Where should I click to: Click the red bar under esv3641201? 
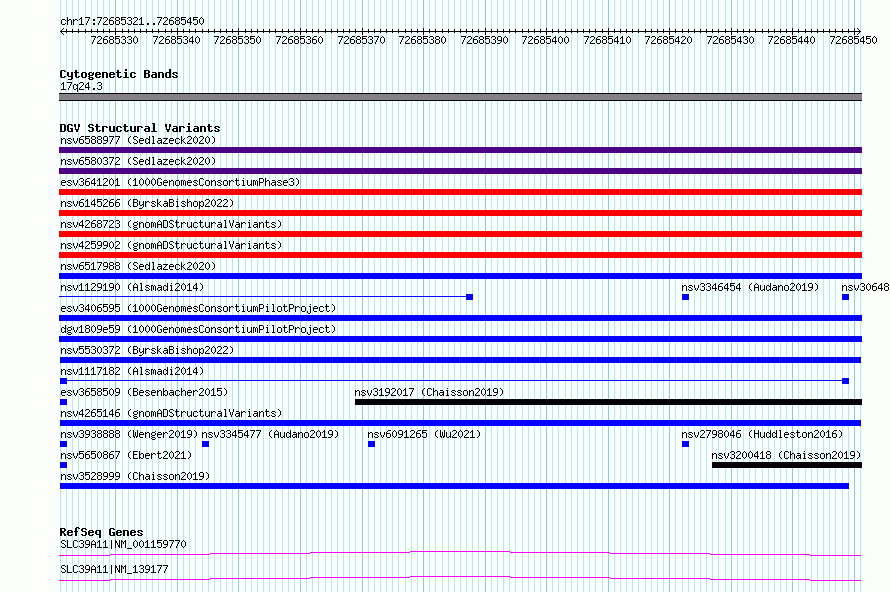point(460,192)
